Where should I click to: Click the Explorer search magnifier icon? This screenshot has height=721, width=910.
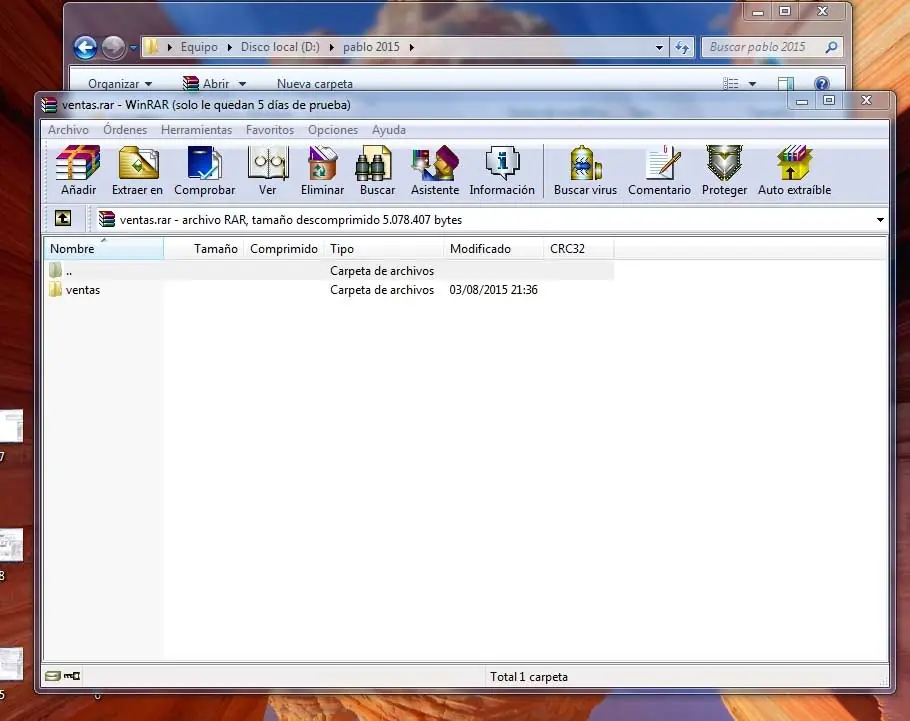[x=831, y=47]
